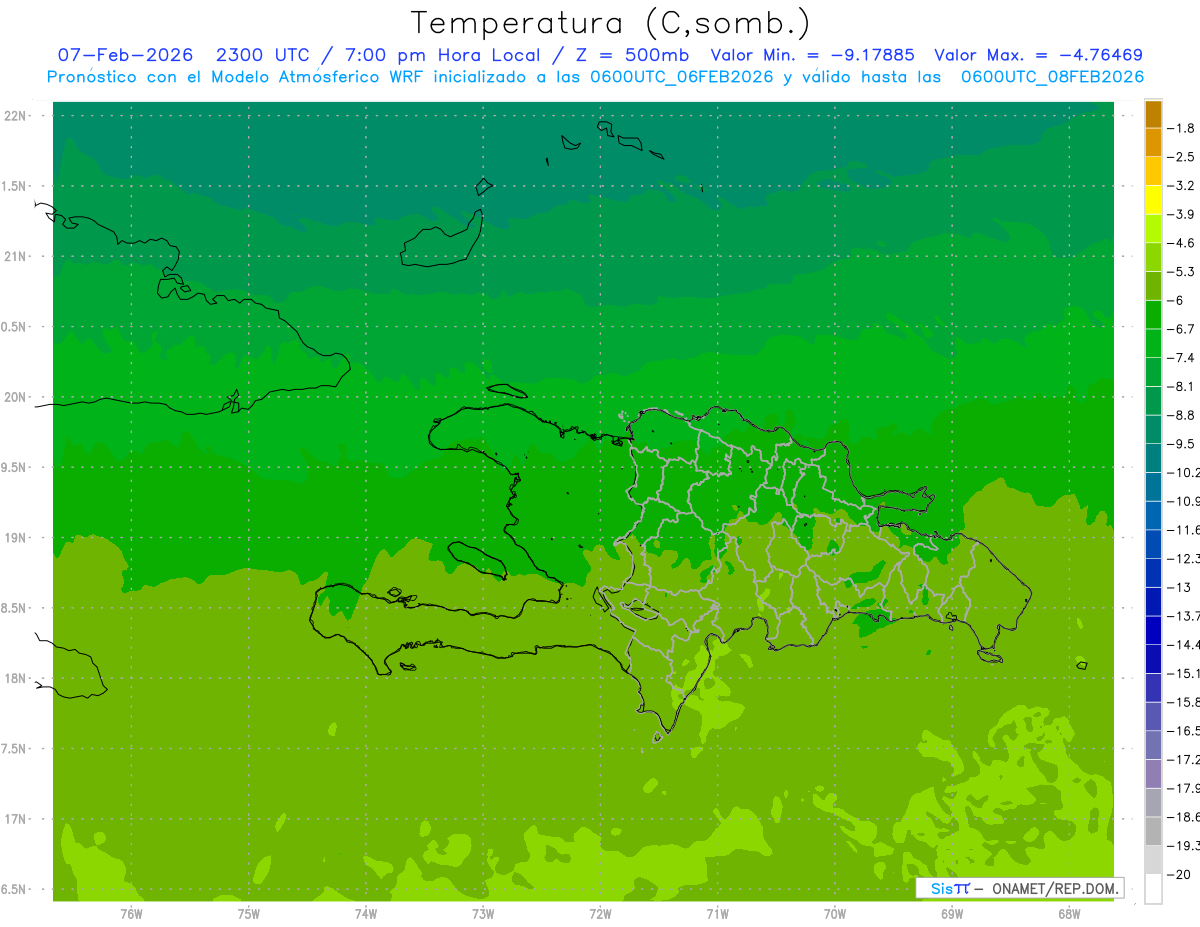Click the -11.6 colorbar value
1200x927 pixels.
pyautogui.click(x=1184, y=529)
